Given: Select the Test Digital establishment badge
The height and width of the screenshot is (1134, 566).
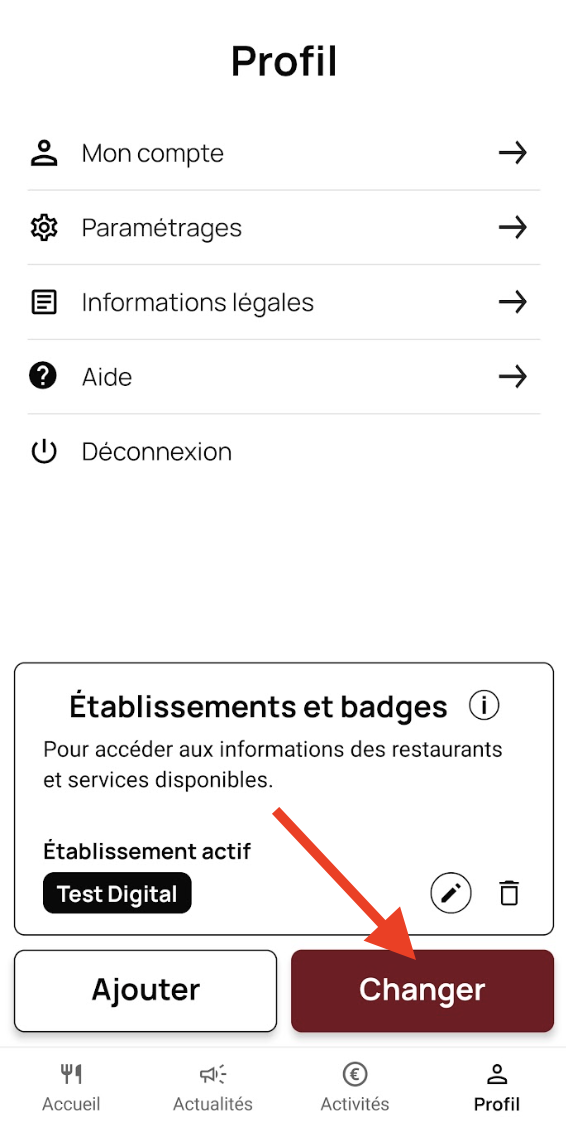Looking at the screenshot, I should 117,893.
